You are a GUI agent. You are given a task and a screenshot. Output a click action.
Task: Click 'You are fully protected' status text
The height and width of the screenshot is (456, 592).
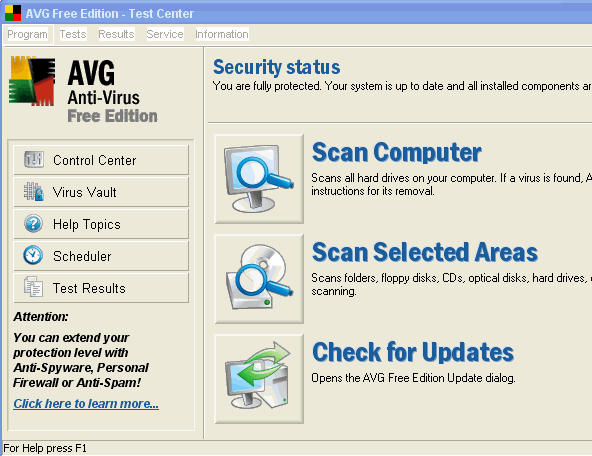(402, 86)
